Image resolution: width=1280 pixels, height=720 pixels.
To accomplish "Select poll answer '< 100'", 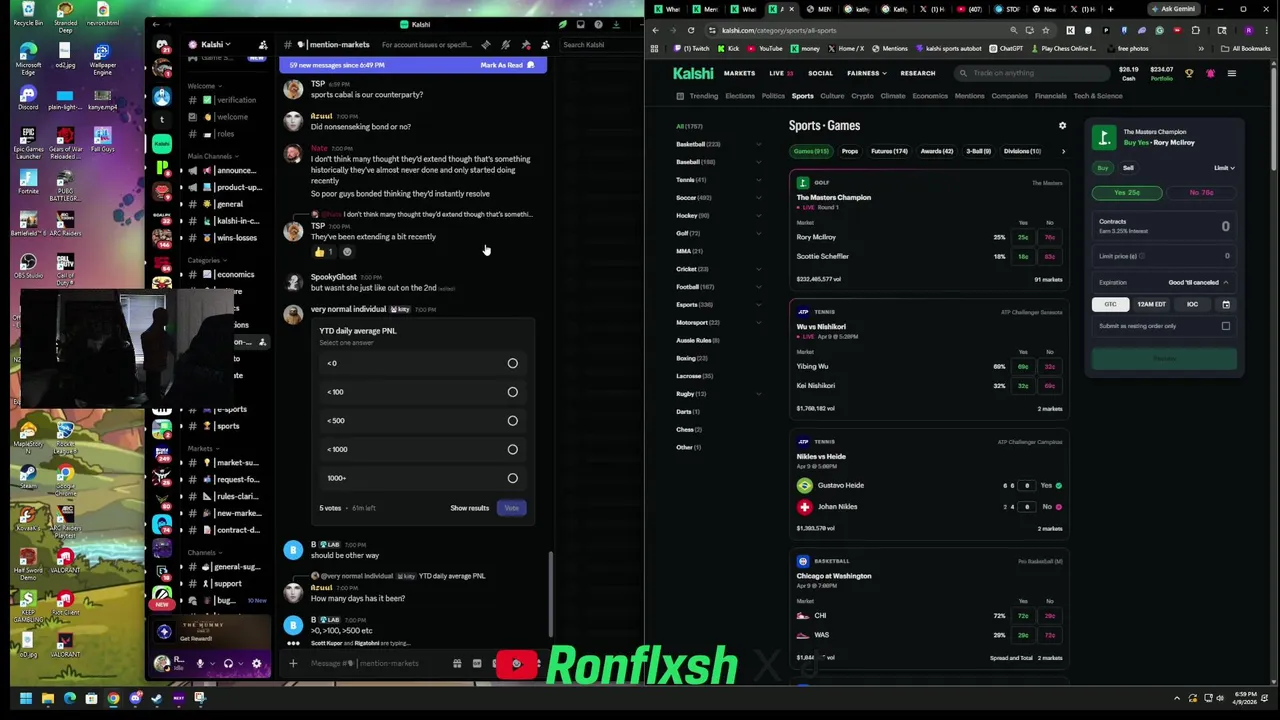I will 422,392.
